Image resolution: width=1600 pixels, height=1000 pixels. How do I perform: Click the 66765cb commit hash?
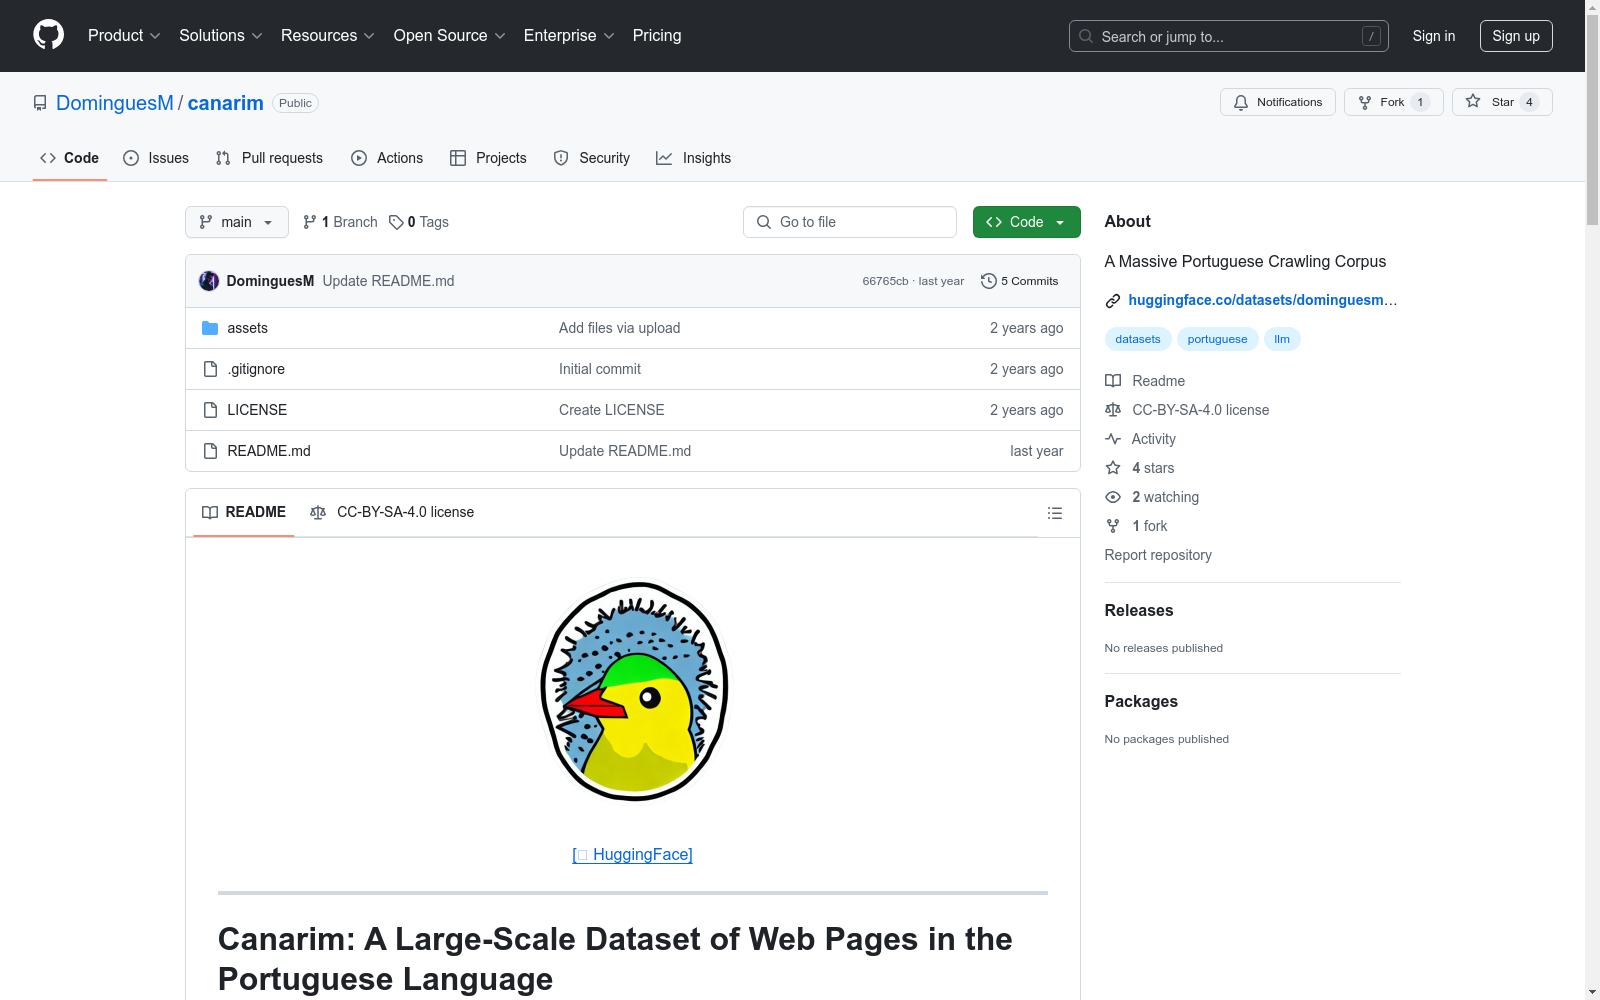885,281
